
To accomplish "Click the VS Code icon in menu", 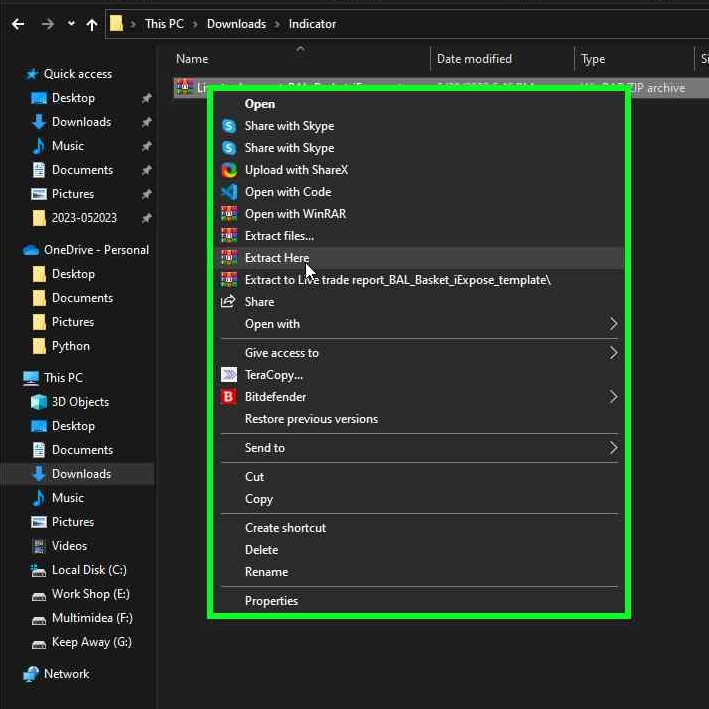I will [229, 192].
